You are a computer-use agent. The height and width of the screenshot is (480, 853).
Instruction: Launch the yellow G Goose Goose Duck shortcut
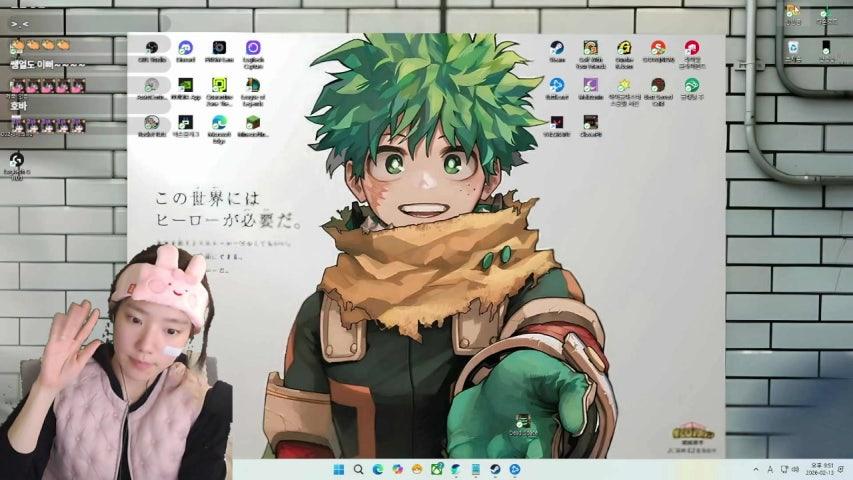624,54
